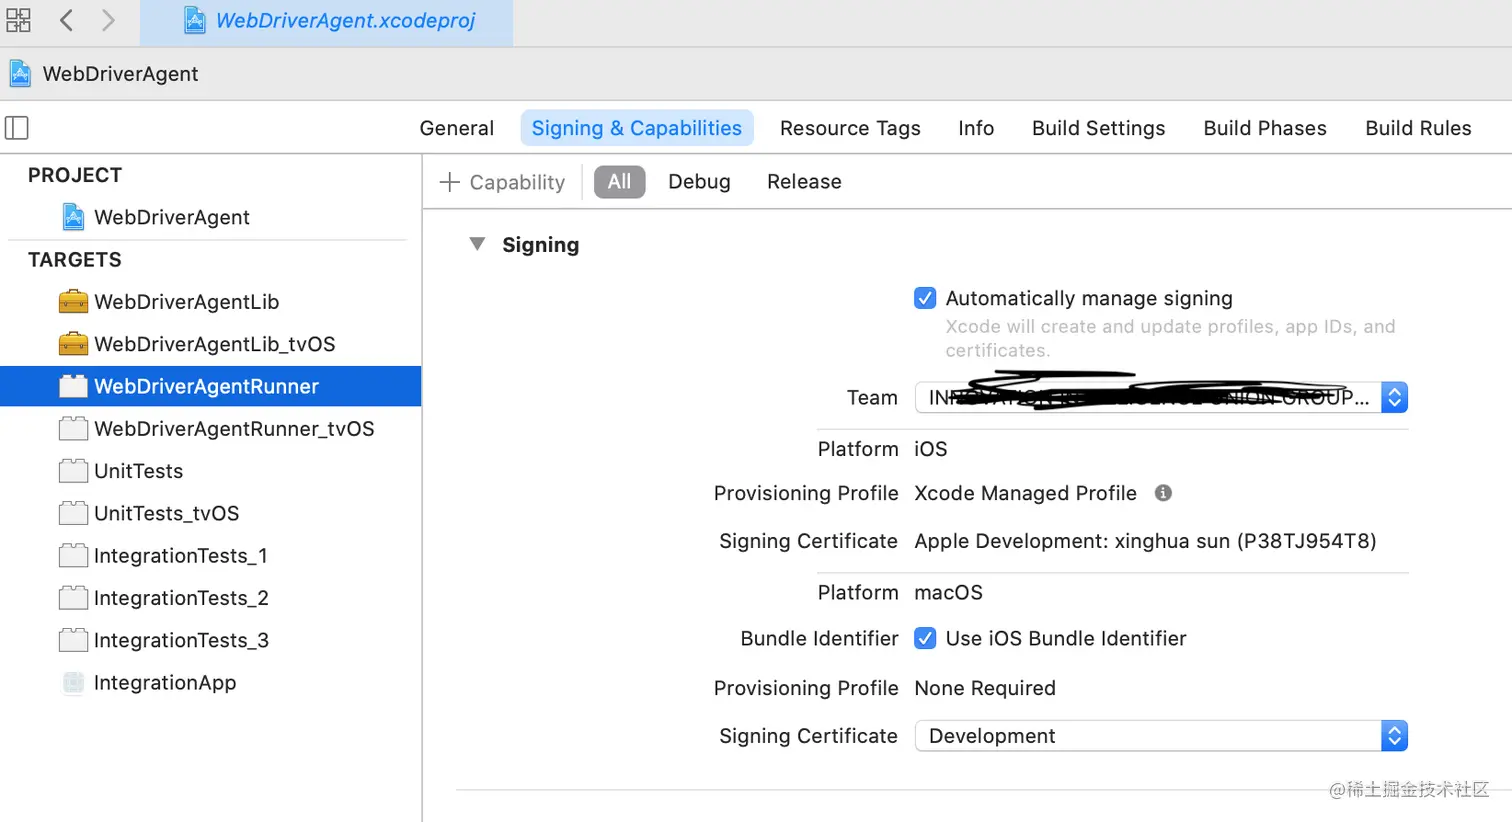This screenshot has width=1512, height=822.
Task: Open the Resource Tags tab
Action: point(850,128)
